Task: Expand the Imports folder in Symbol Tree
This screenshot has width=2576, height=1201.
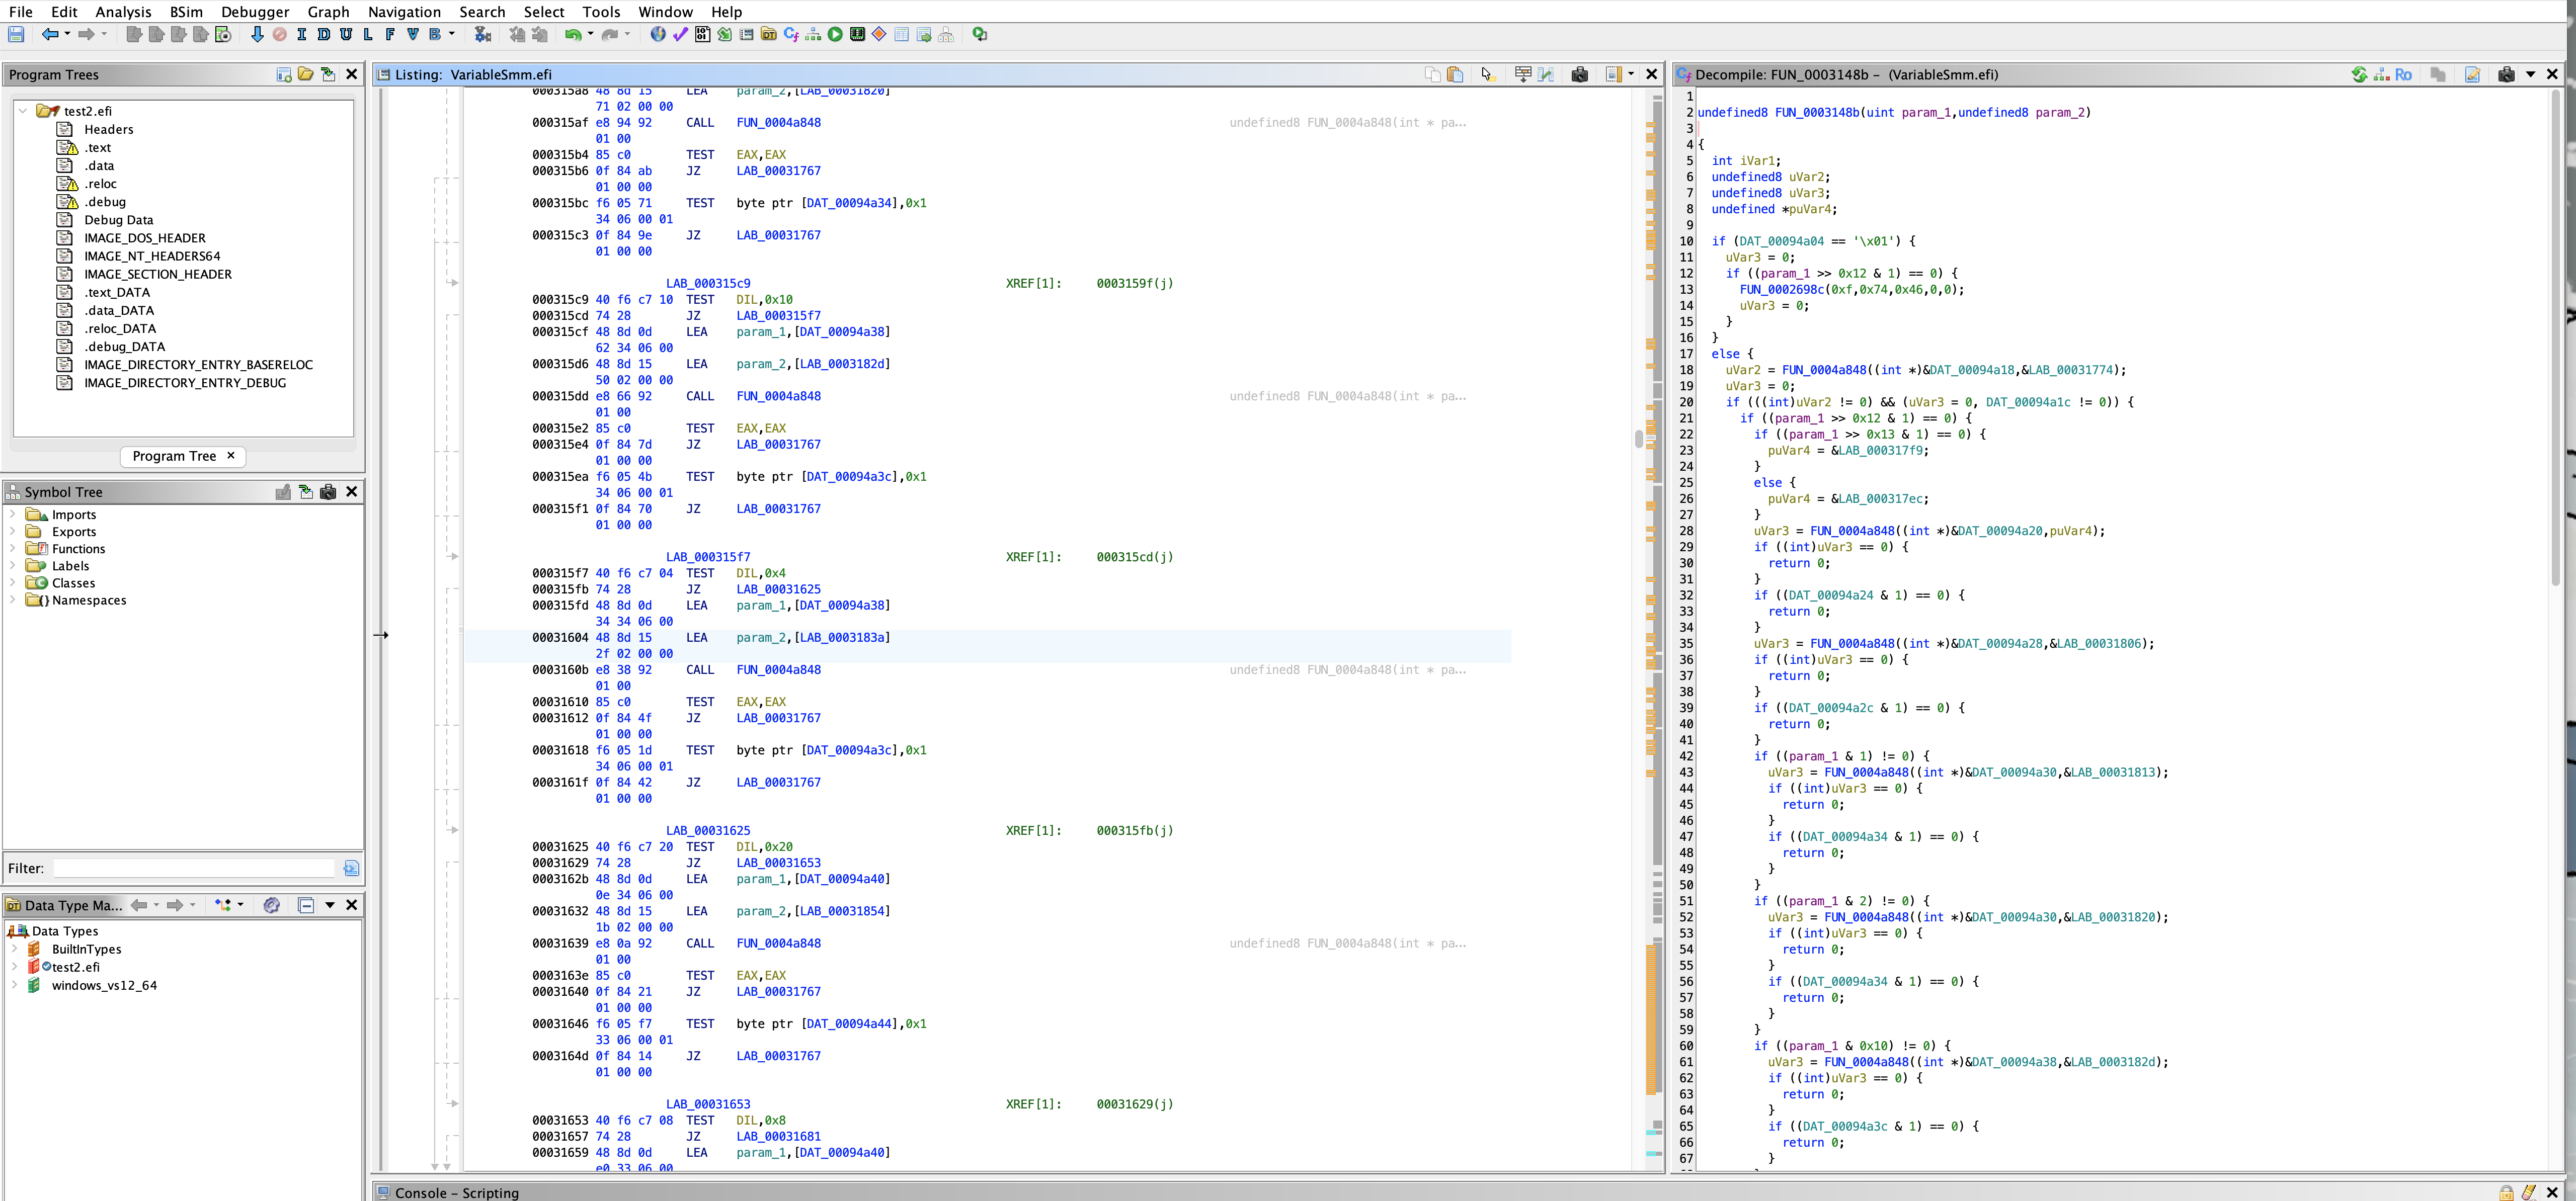Action: tap(13, 515)
